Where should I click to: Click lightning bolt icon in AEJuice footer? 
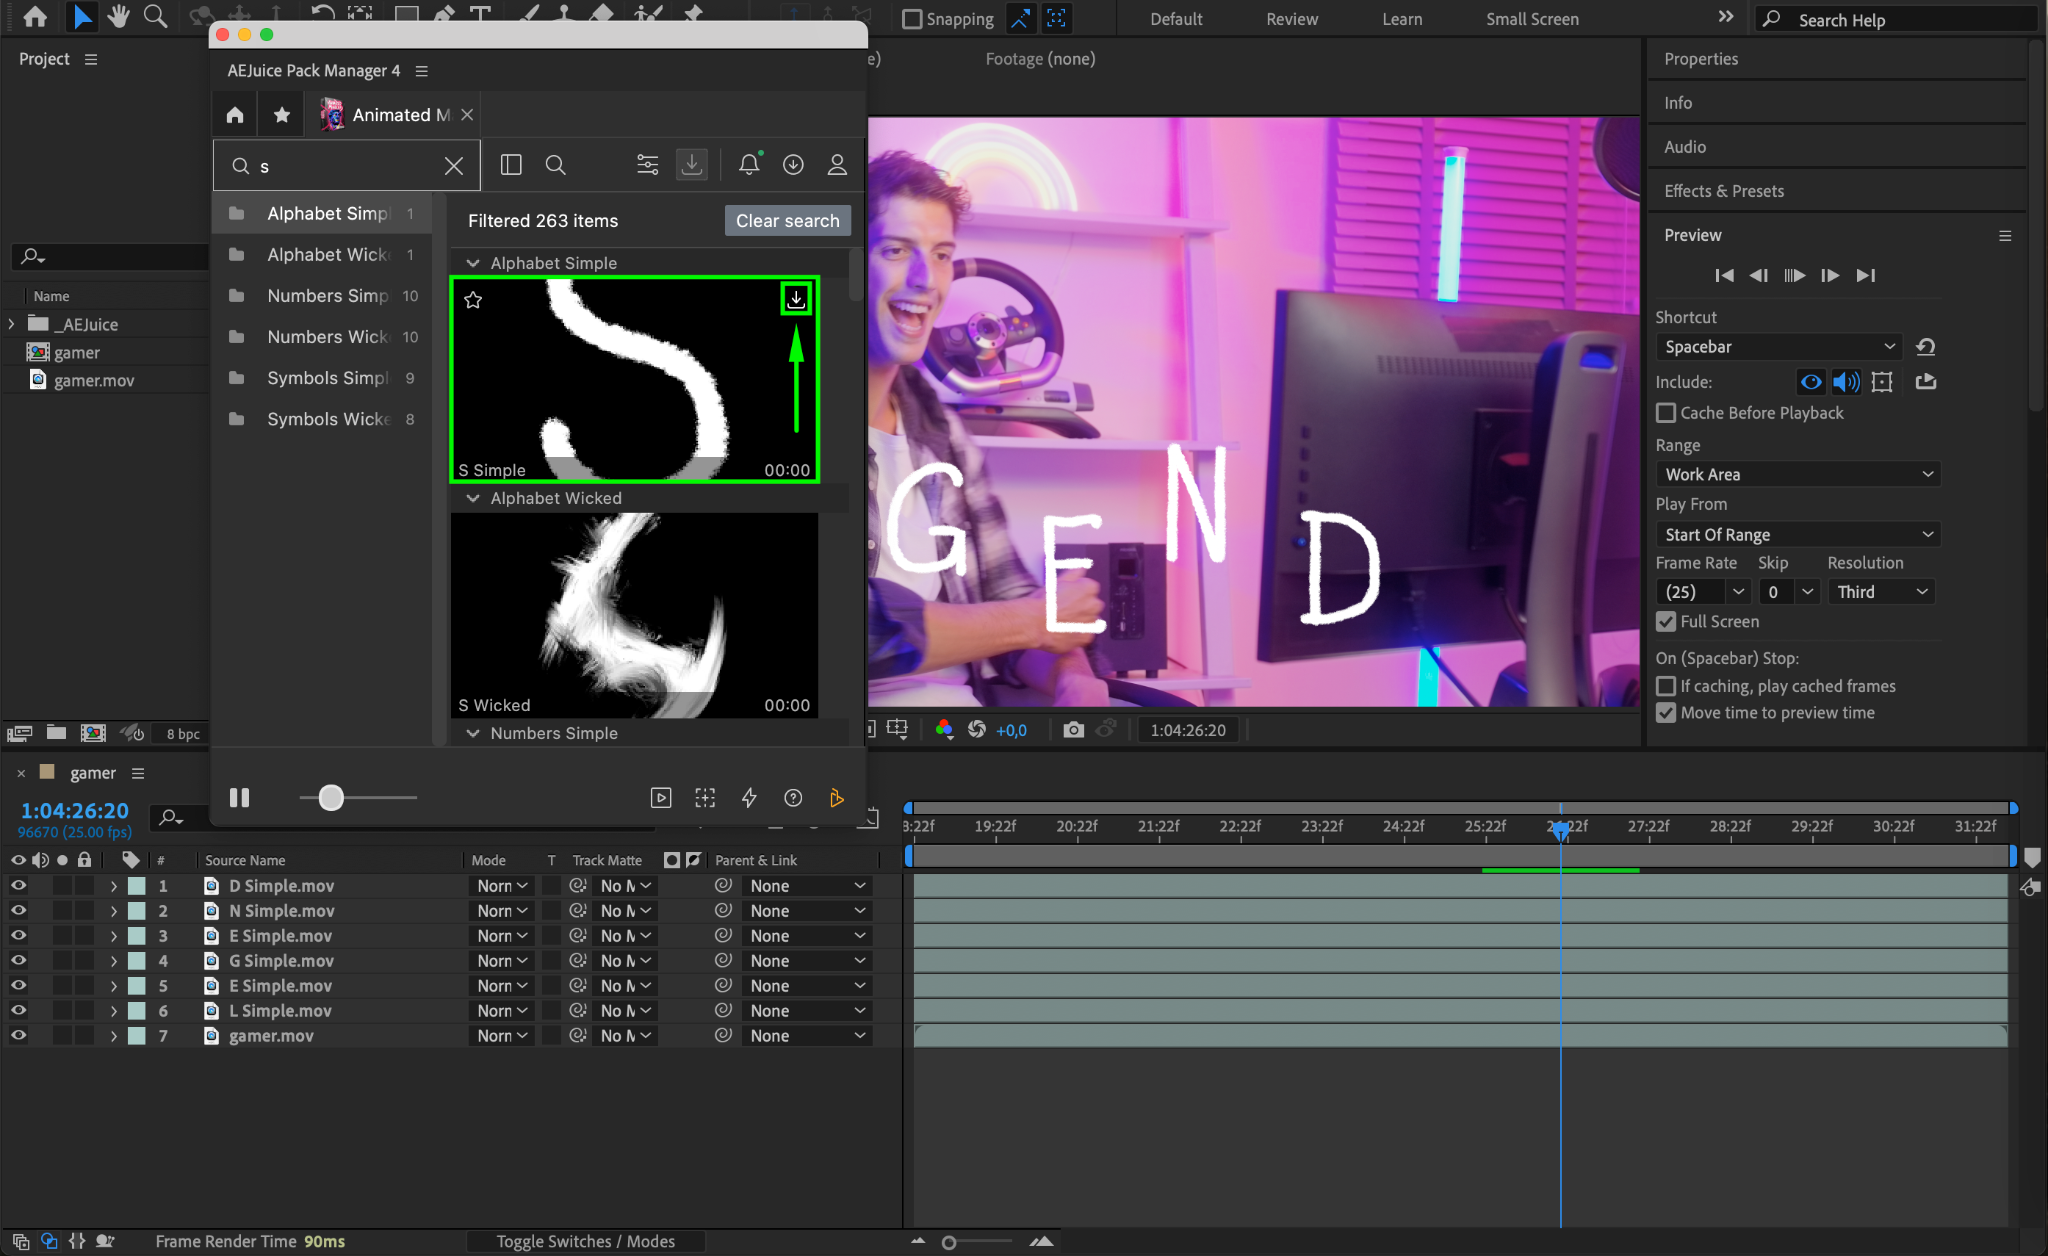749,797
